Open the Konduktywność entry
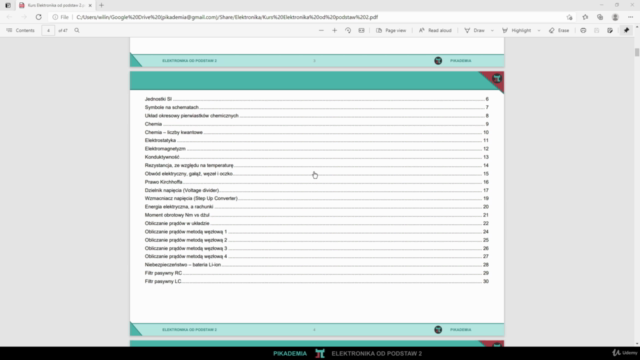Image resolution: width=640 pixels, height=360 pixels. (316, 157)
